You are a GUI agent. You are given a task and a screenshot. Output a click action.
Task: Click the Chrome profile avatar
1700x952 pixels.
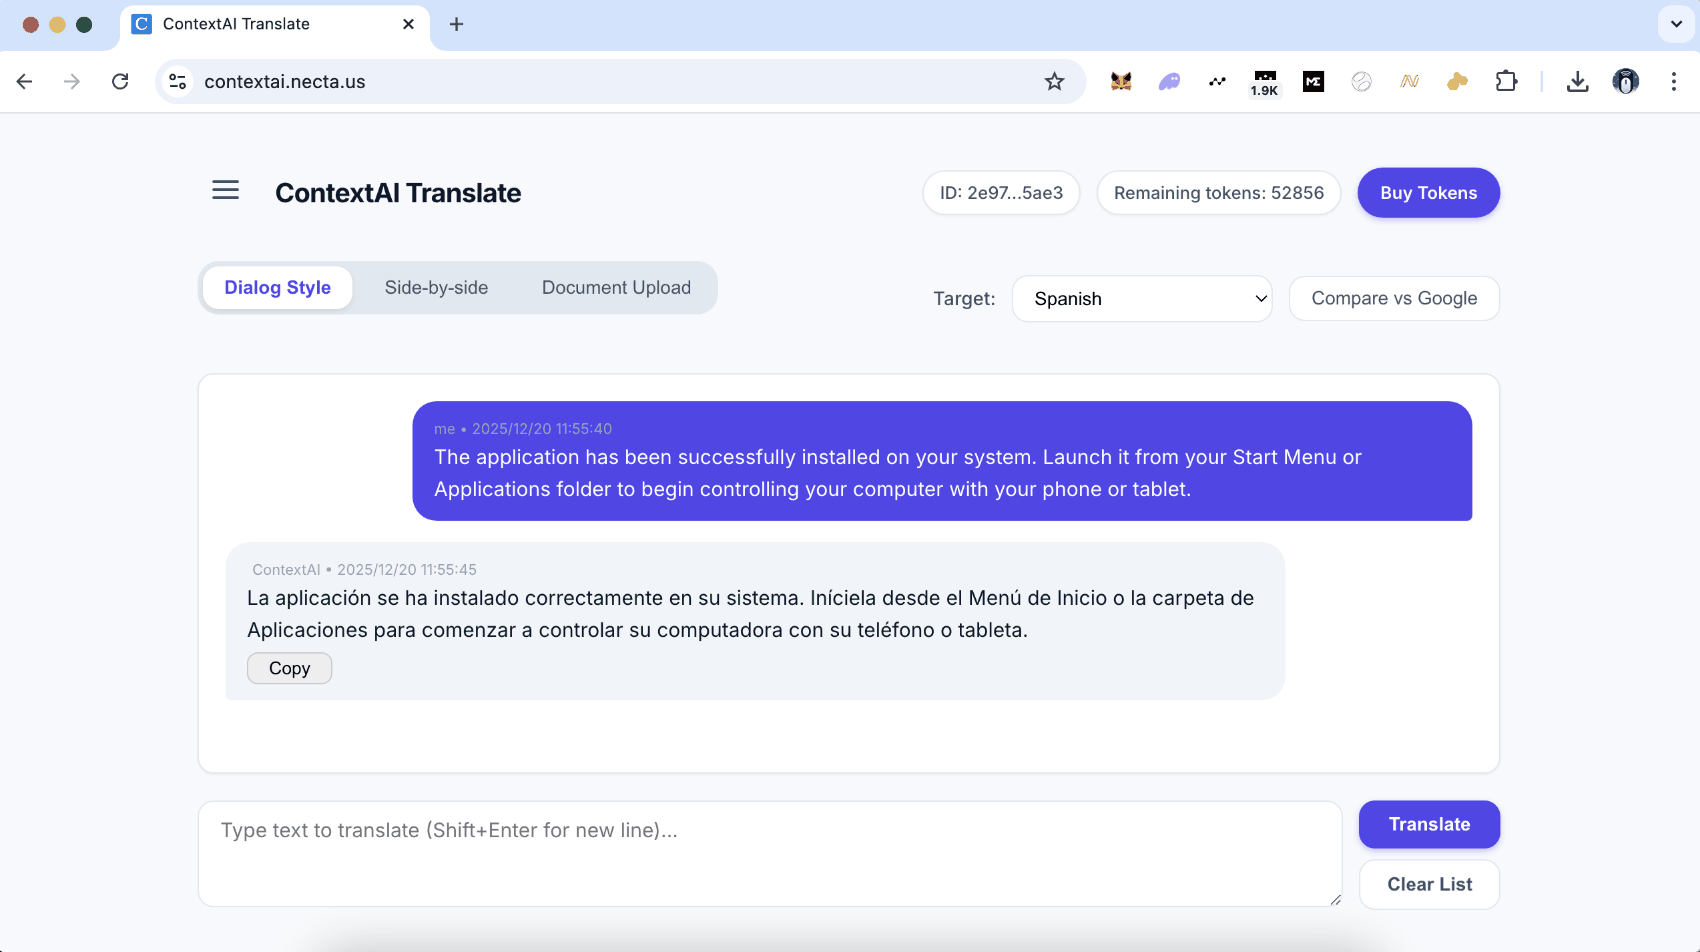tap(1625, 81)
